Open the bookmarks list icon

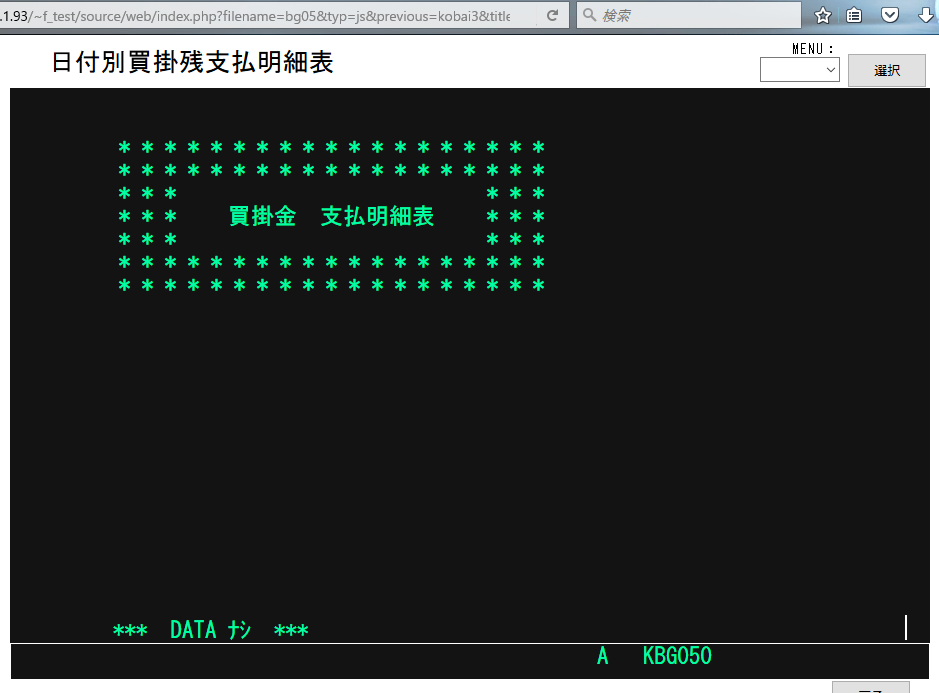coord(854,16)
